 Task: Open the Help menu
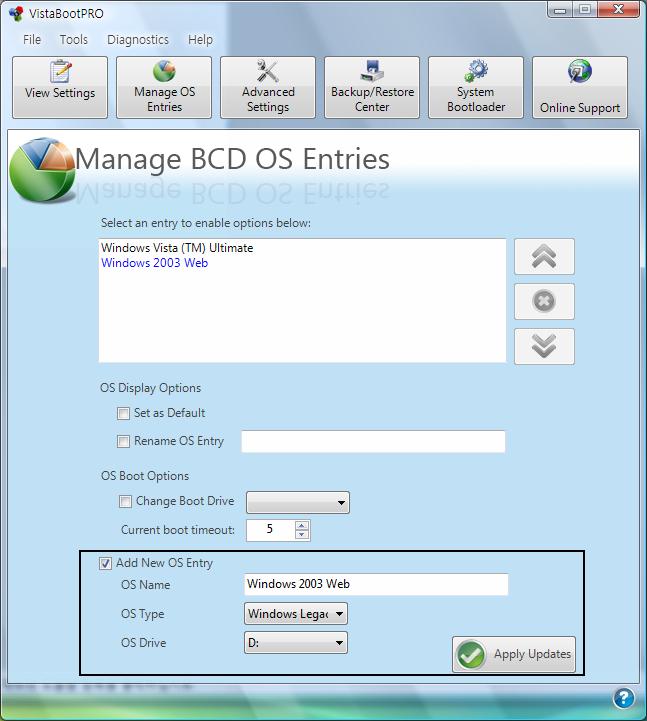click(200, 40)
